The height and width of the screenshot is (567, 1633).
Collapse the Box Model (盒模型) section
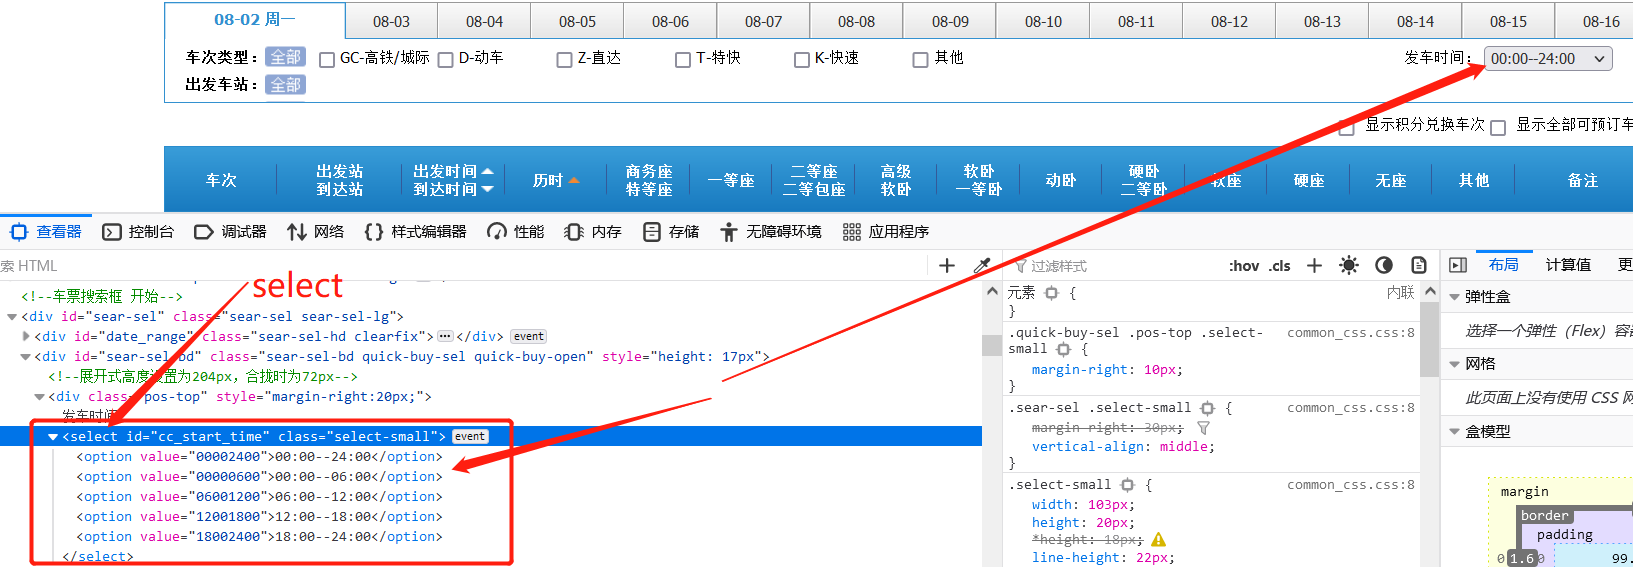tap(1455, 432)
